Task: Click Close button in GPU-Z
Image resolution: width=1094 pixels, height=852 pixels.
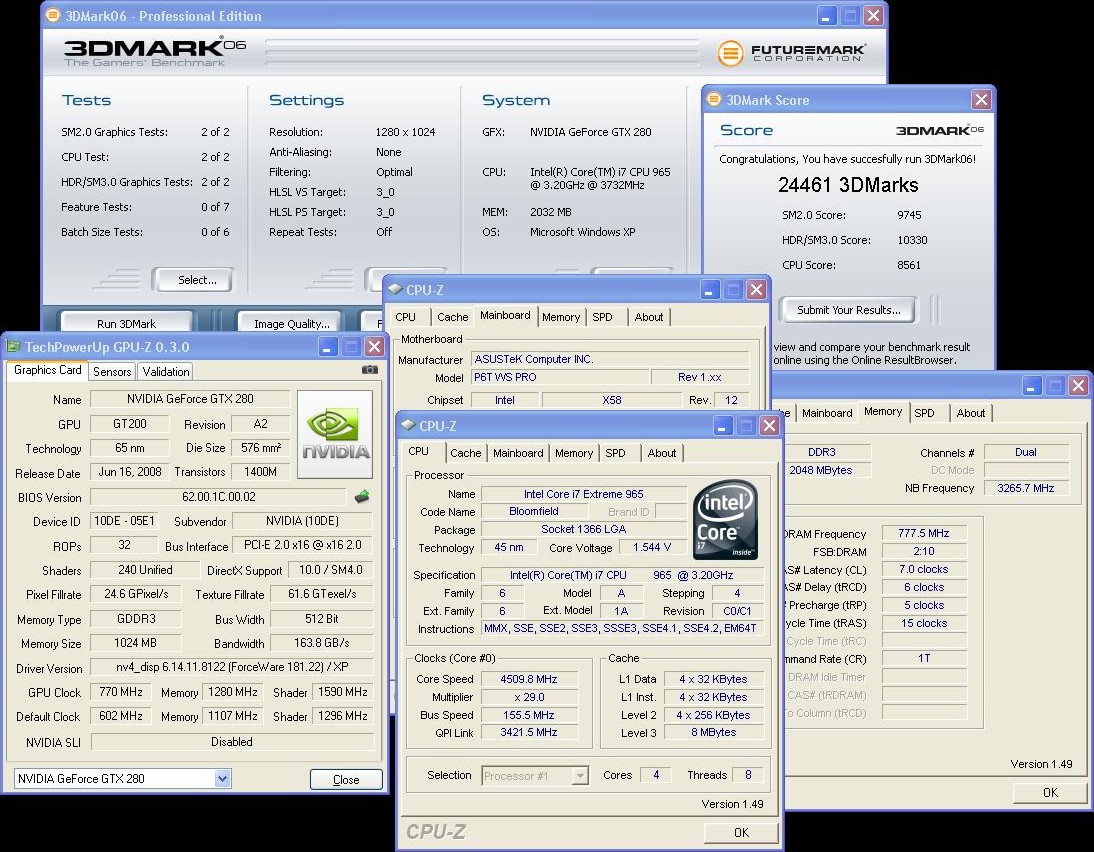Action: (346, 779)
